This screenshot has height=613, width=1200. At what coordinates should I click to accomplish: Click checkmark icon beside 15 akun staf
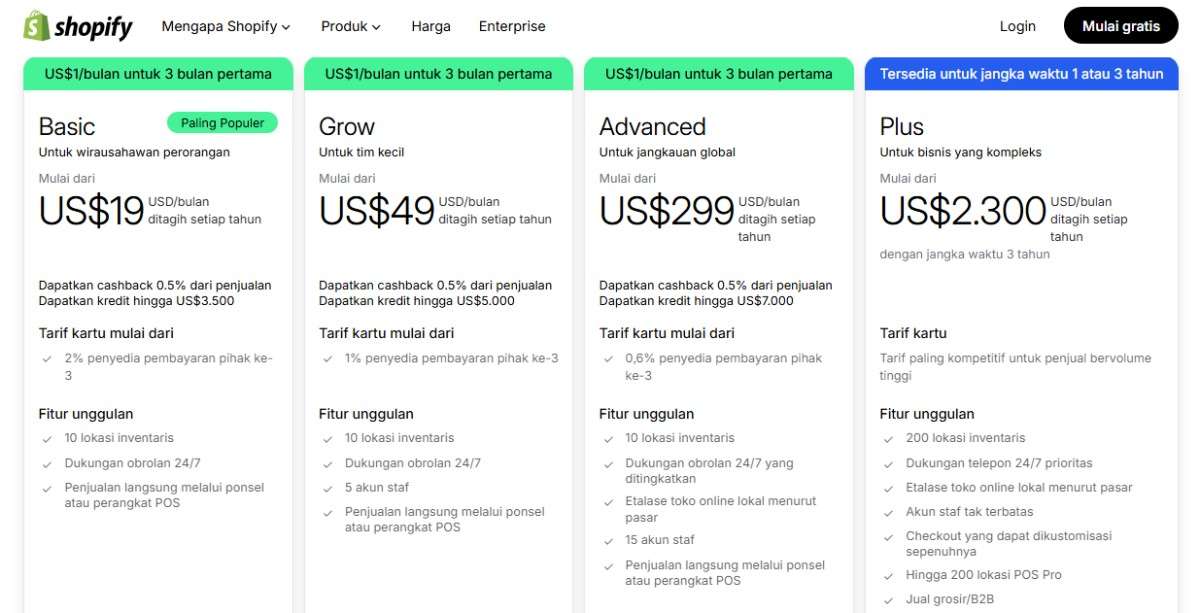pos(608,541)
